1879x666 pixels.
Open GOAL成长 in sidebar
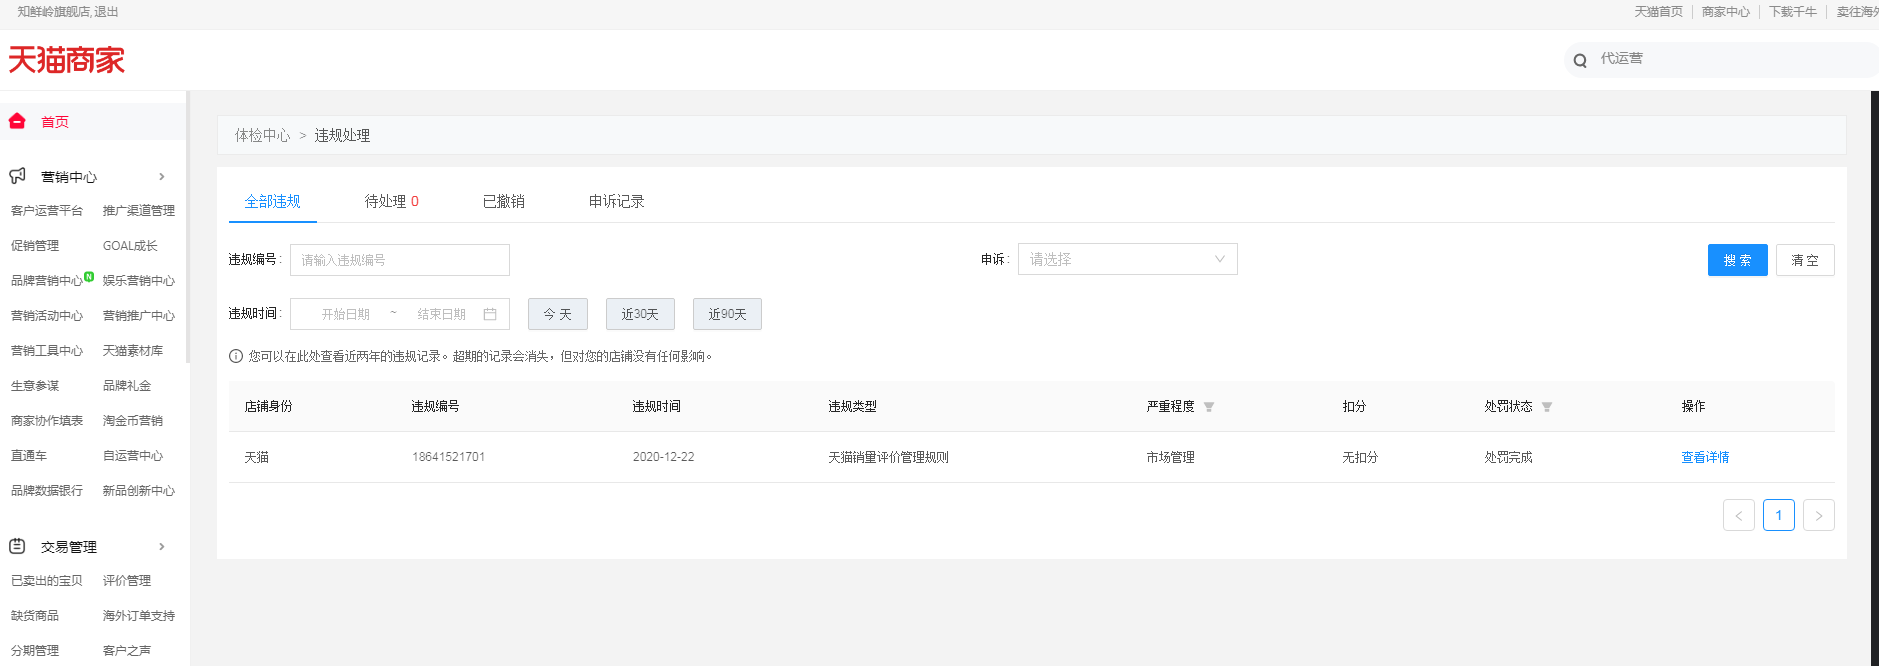point(130,245)
